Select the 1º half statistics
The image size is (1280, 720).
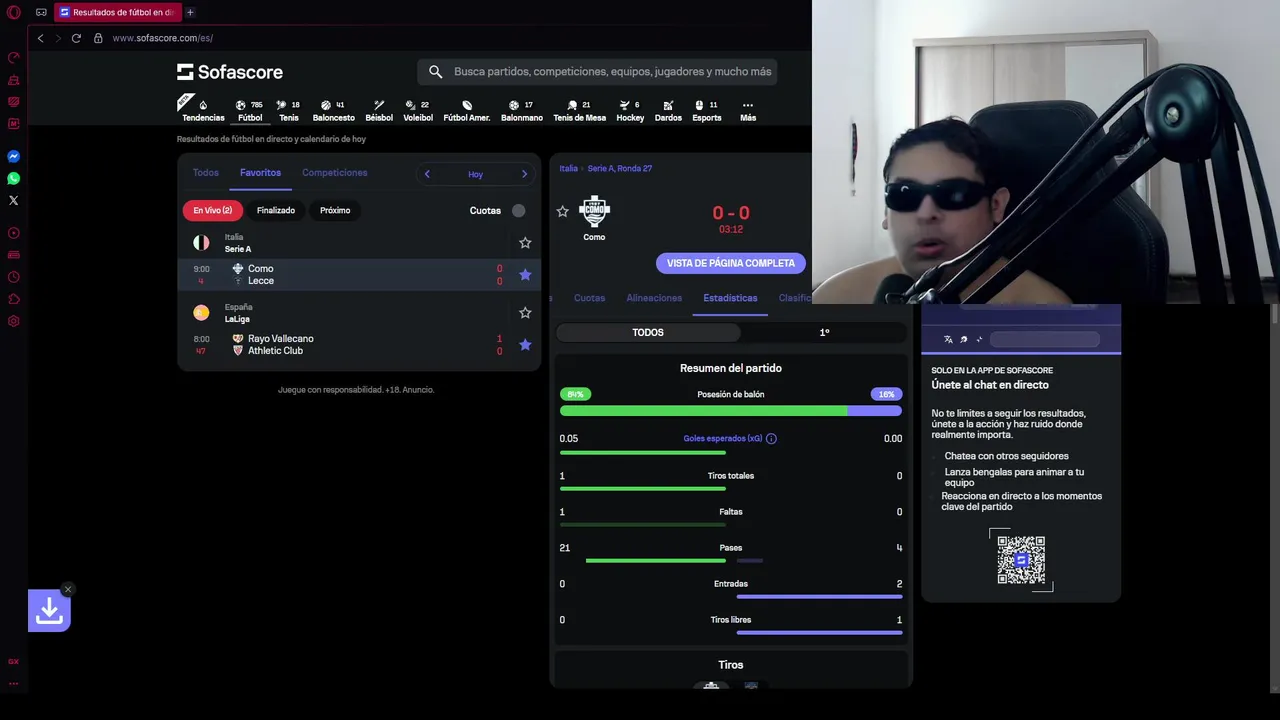(x=824, y=332)
